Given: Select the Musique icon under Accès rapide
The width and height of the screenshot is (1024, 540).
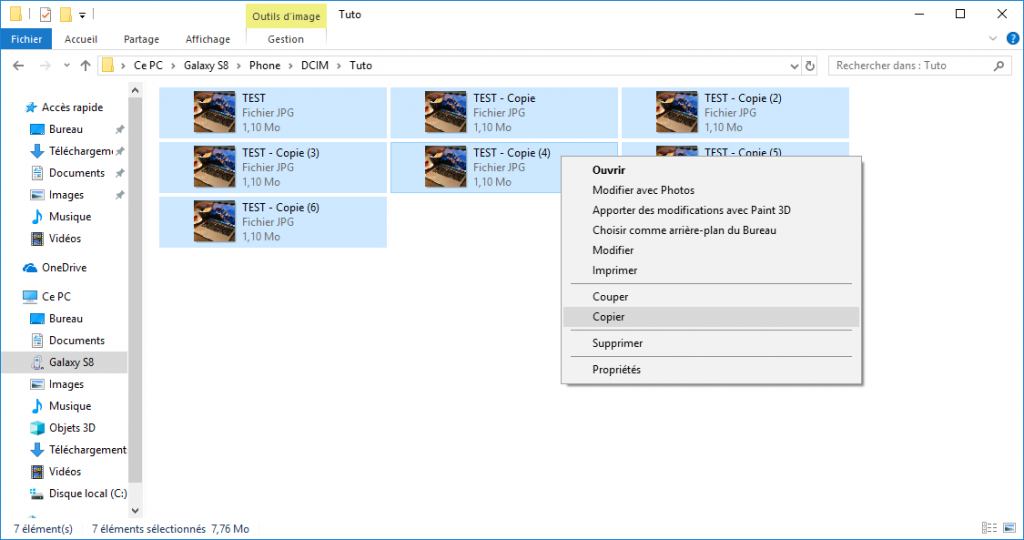Looking at the screenshot, I should (x=37, y=217).
